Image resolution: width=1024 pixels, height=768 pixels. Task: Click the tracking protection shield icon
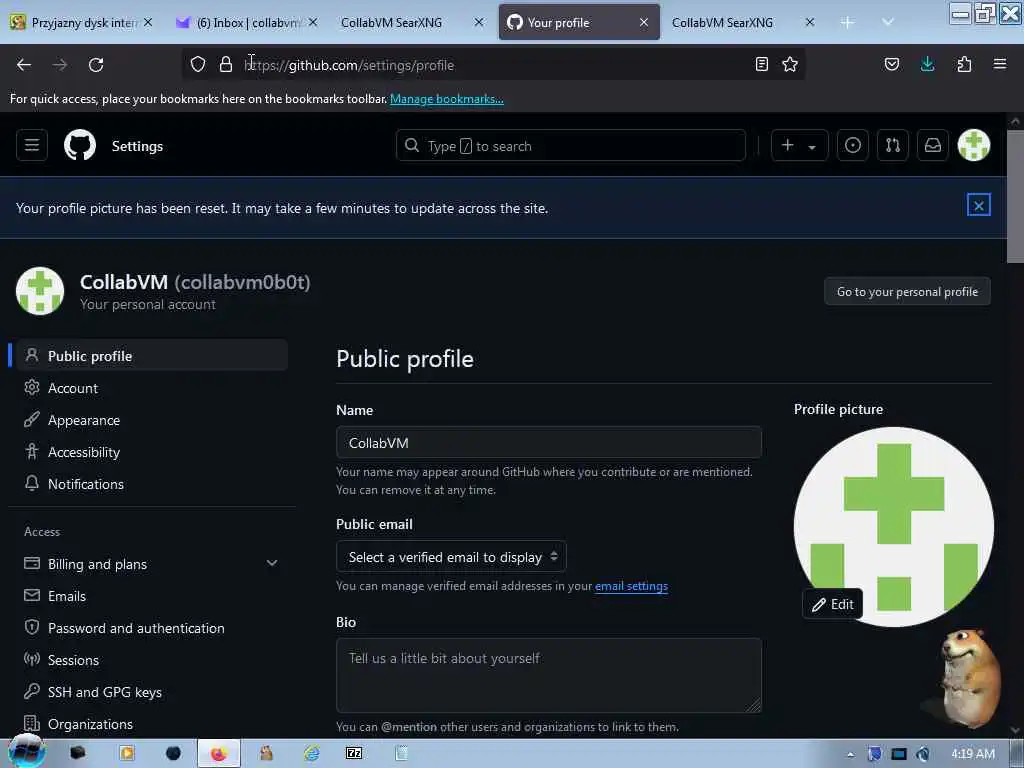198,64
